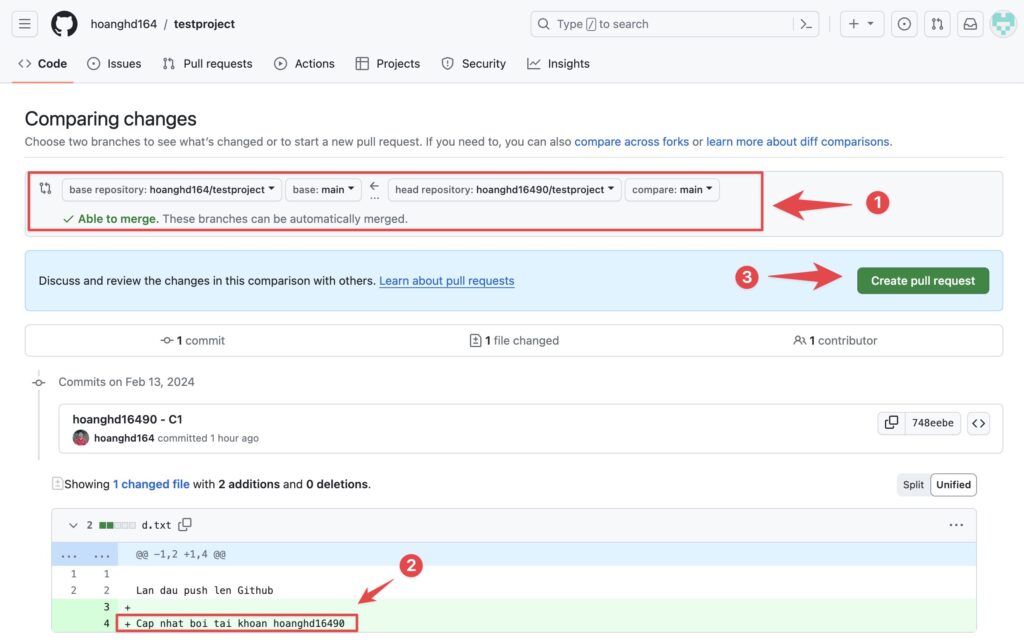Image resolution: width=1024 pixels, height=643 pixels.
Task: Open commit hash 748eebe
Action: point(933,423)
